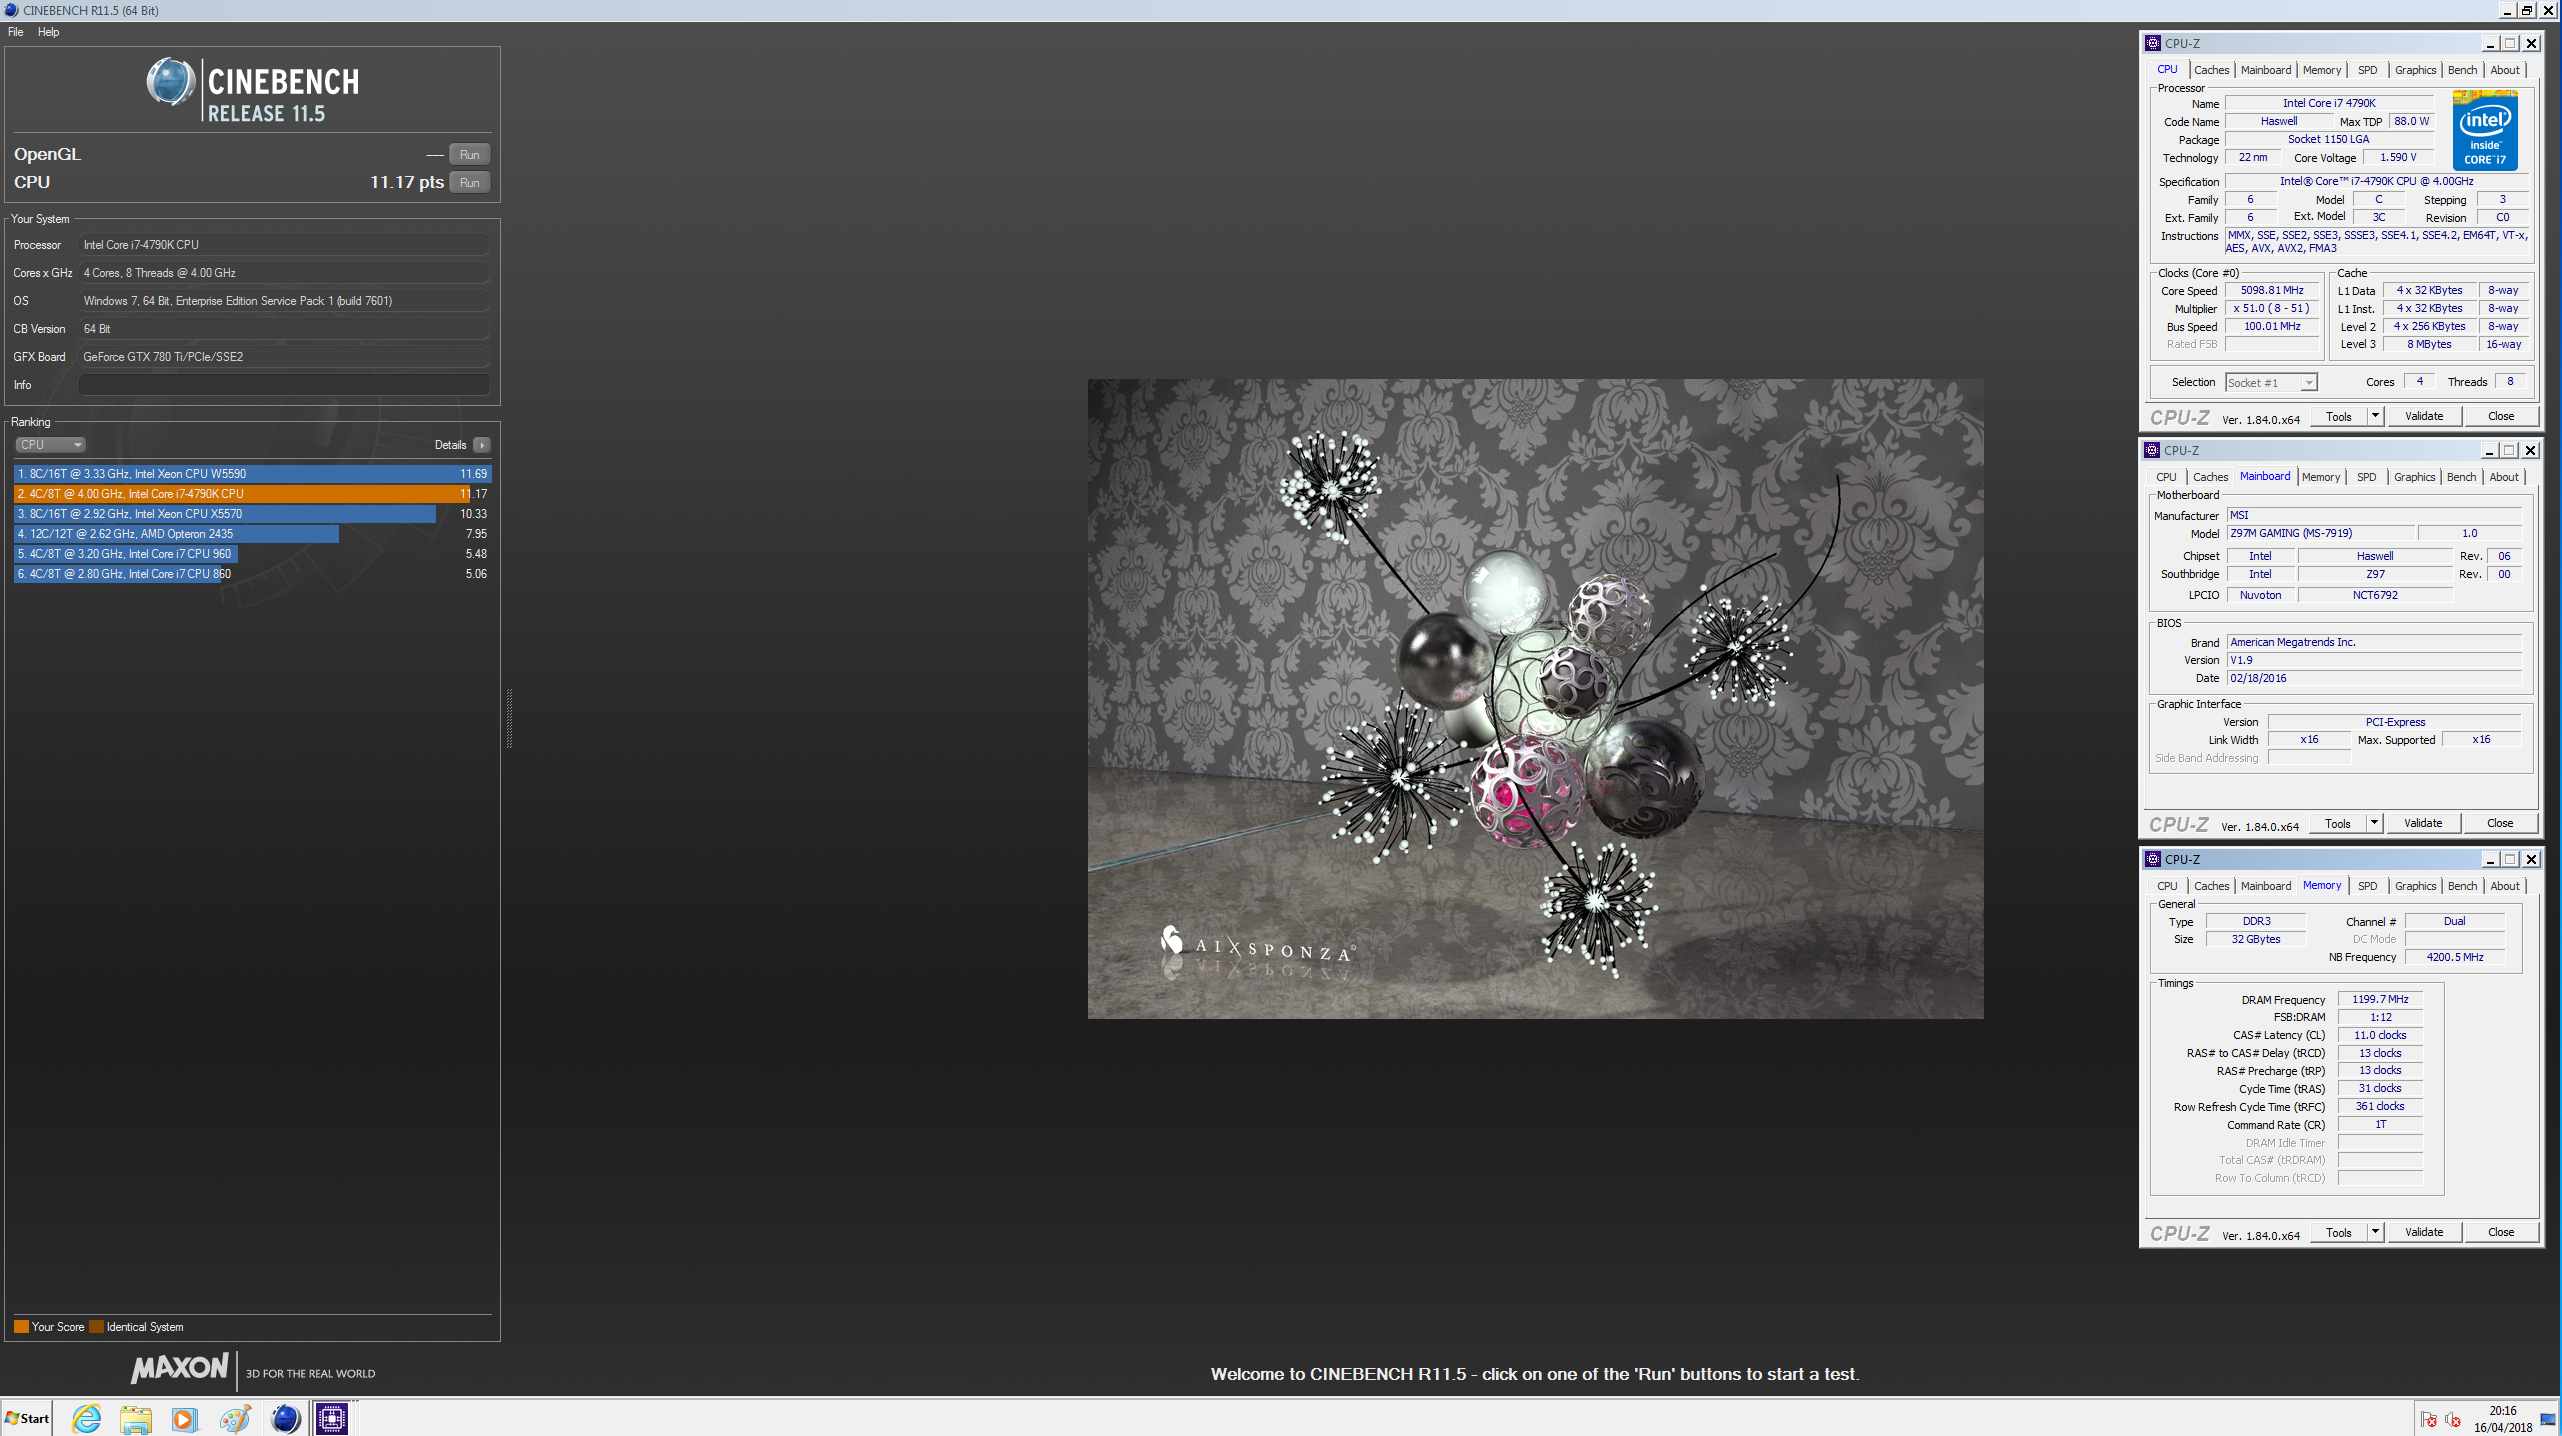Click Tools button in bottom CPU-Z window

(2338, 1232)
